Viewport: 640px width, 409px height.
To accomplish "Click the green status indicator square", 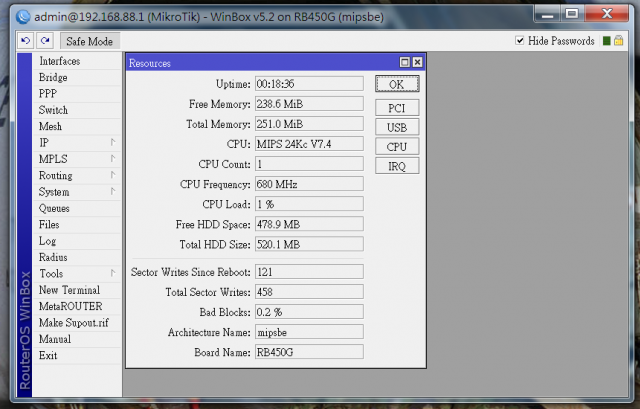I will [x=607, y=41].
